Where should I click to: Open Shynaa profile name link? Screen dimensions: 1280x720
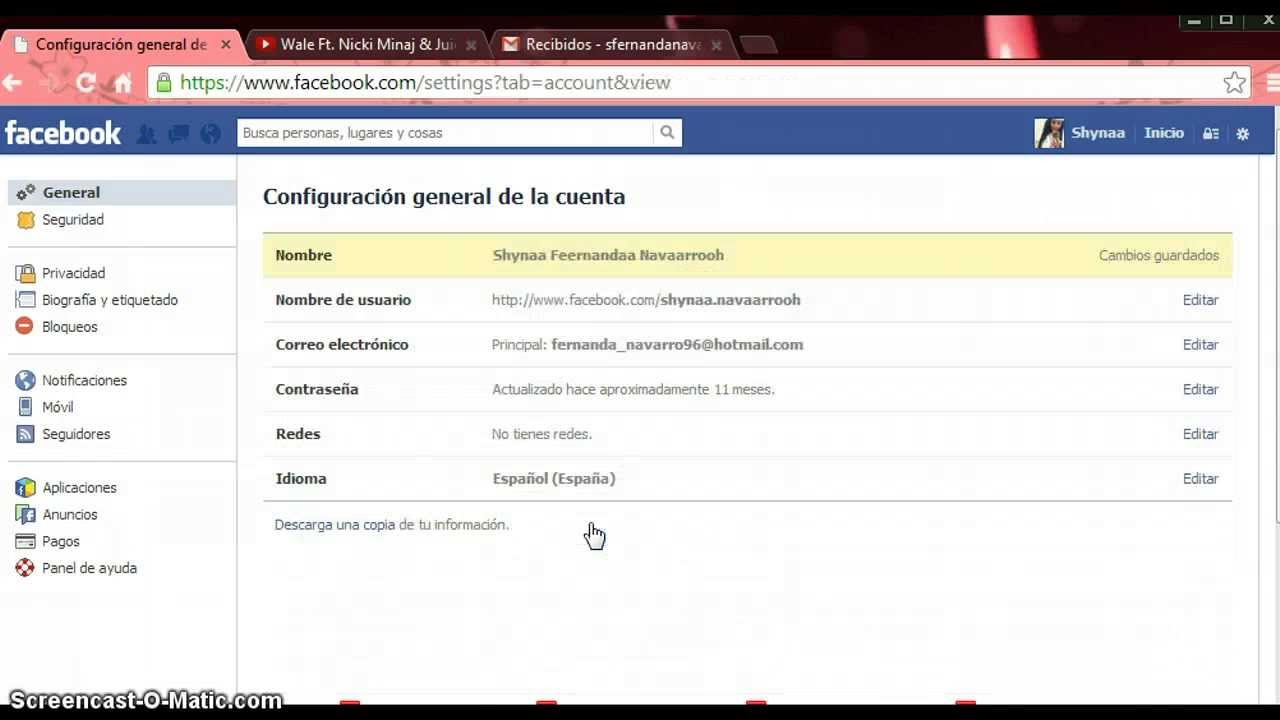click(1098, 133)
